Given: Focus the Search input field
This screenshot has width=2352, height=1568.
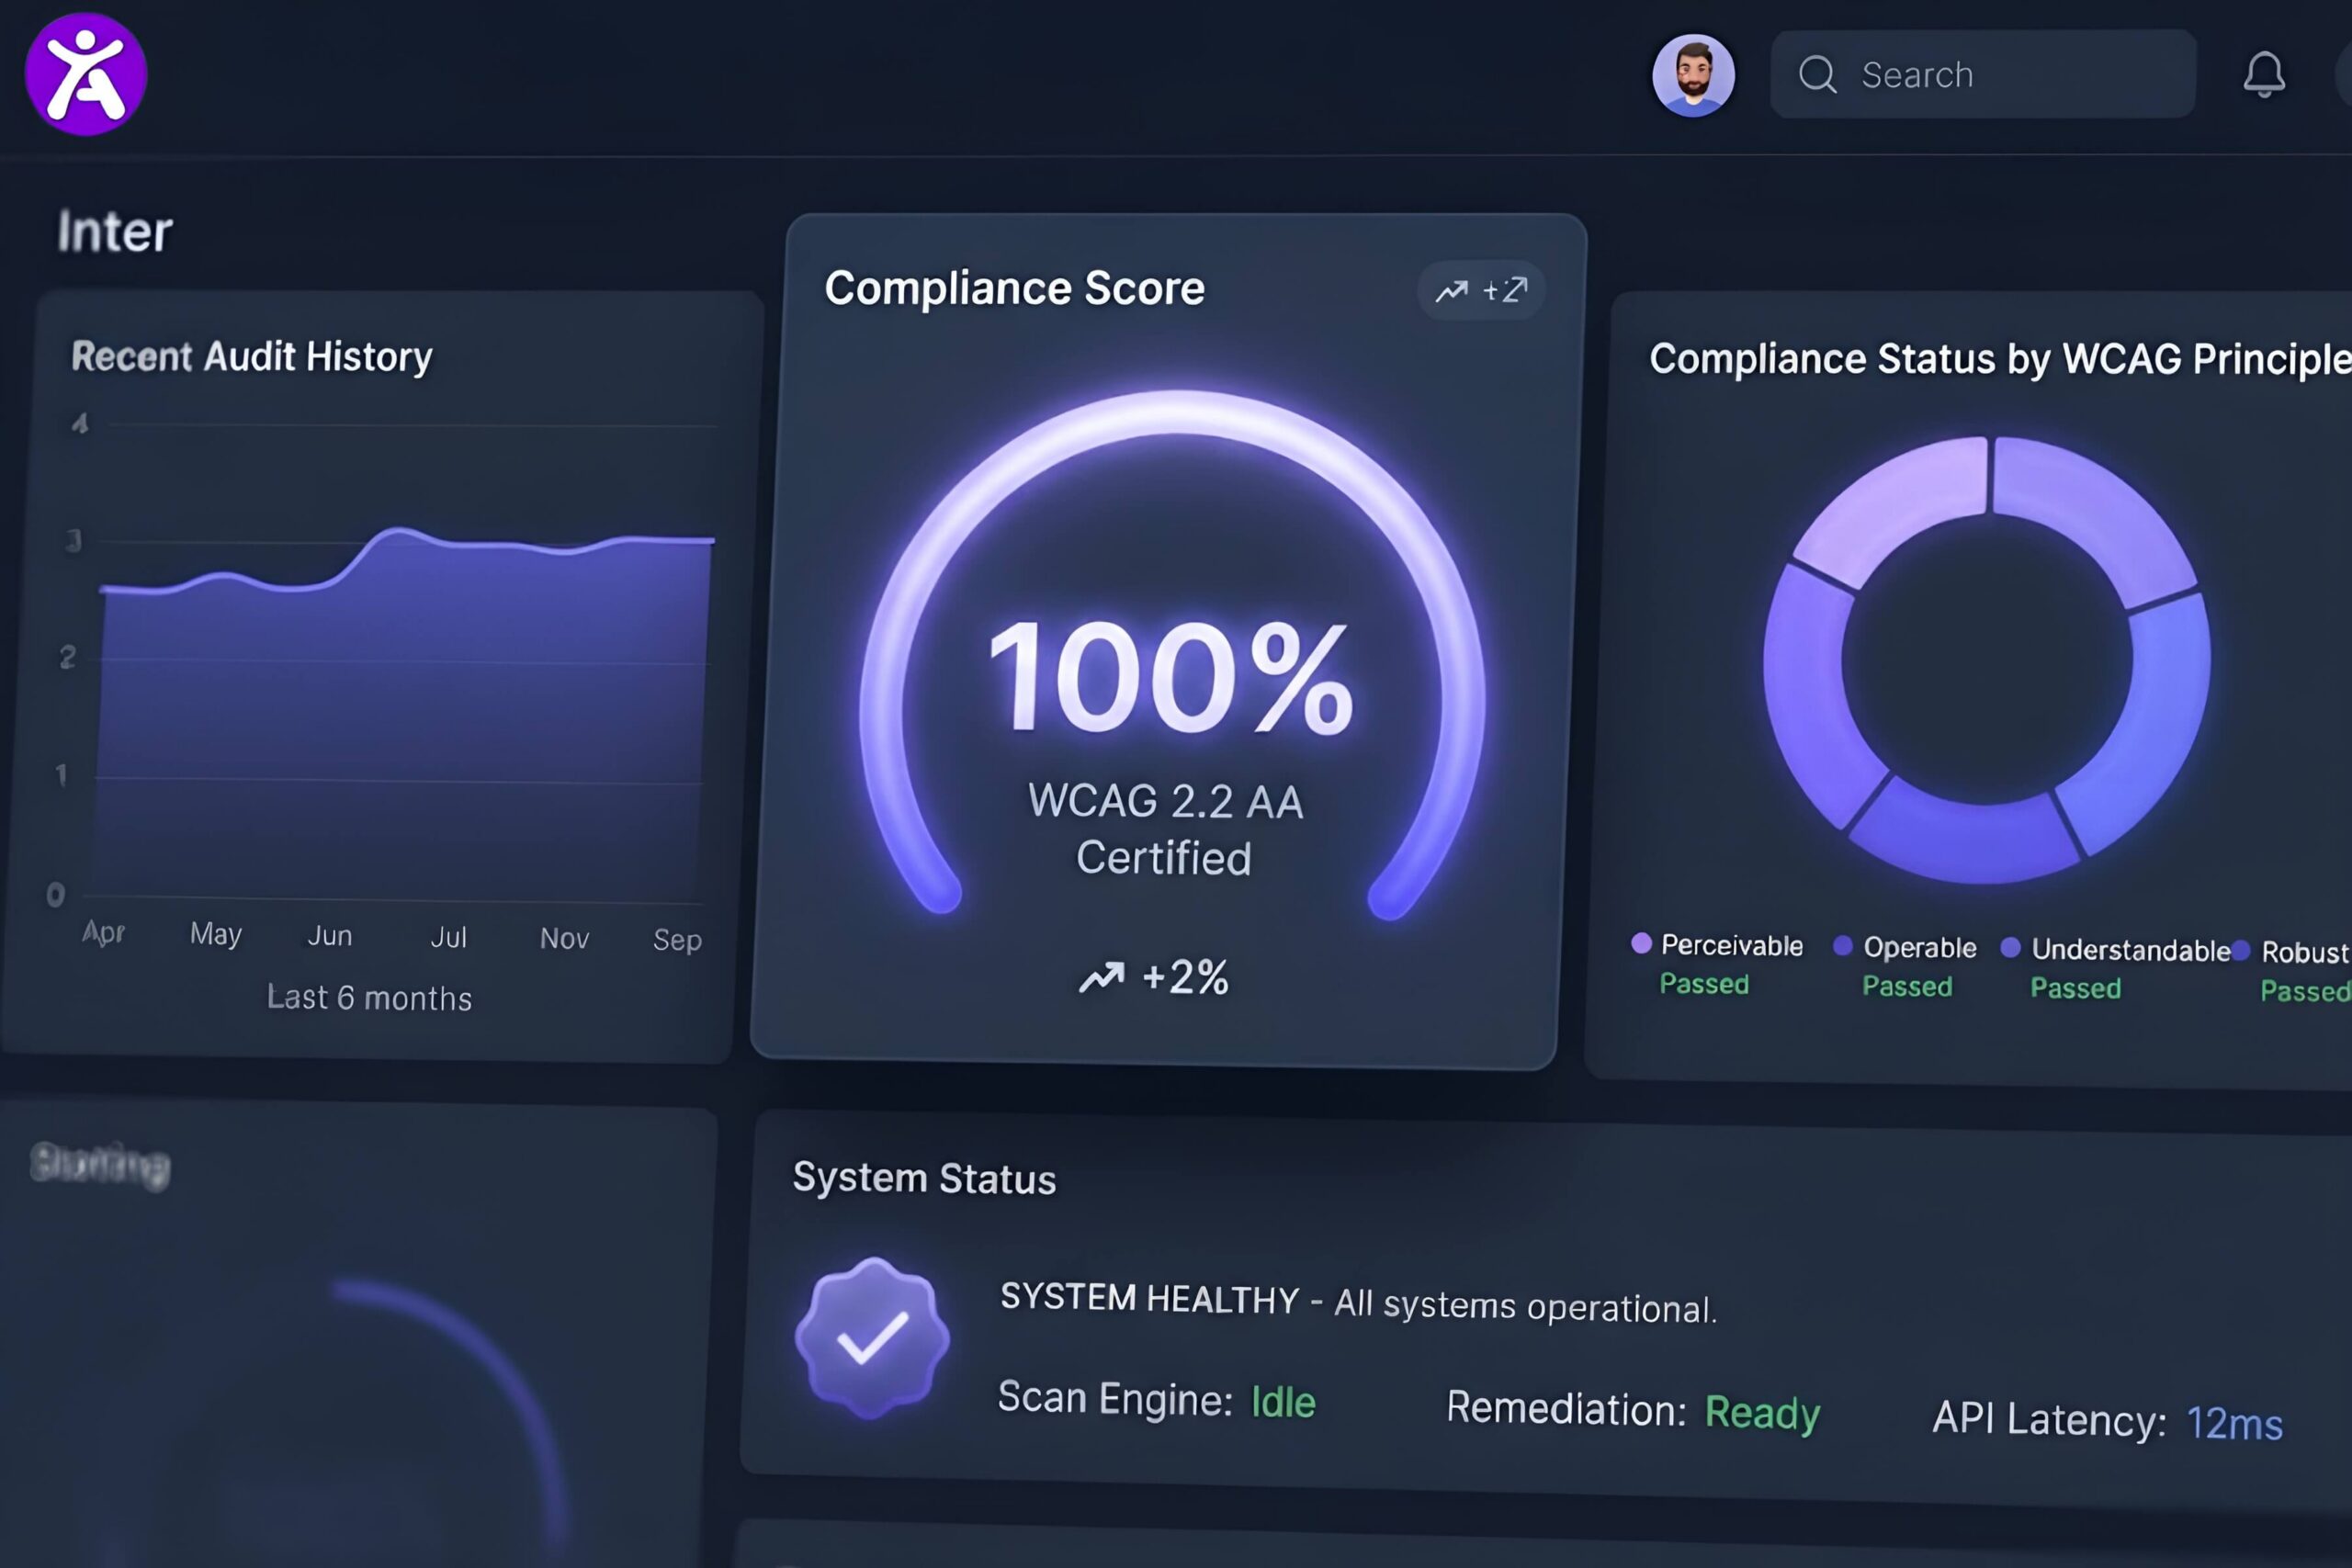Looking at the screenshot, I should coord(1983,74).
